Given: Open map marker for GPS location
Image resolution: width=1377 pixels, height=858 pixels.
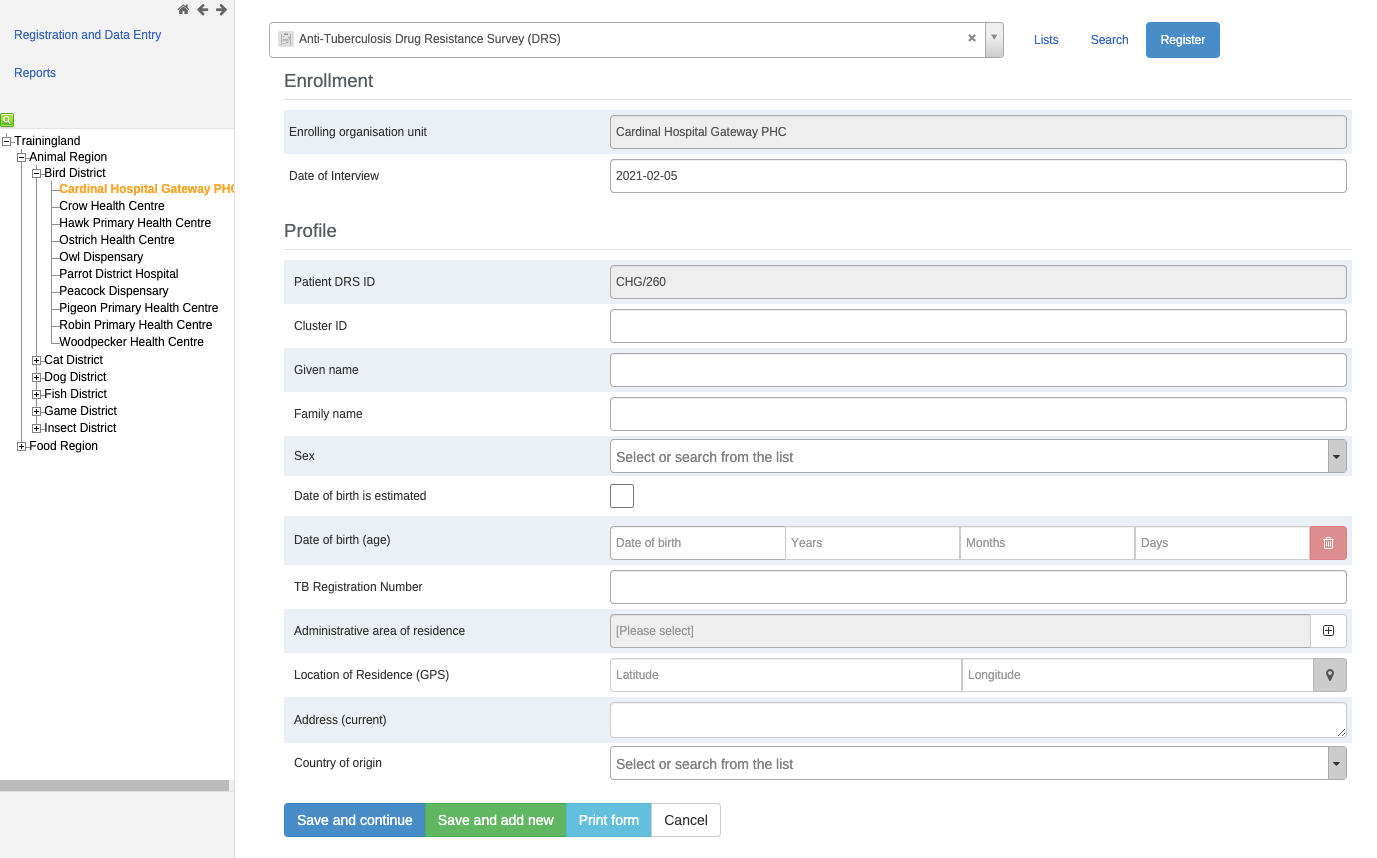Looking at the screenshot, I should [x=1330, y=675].
